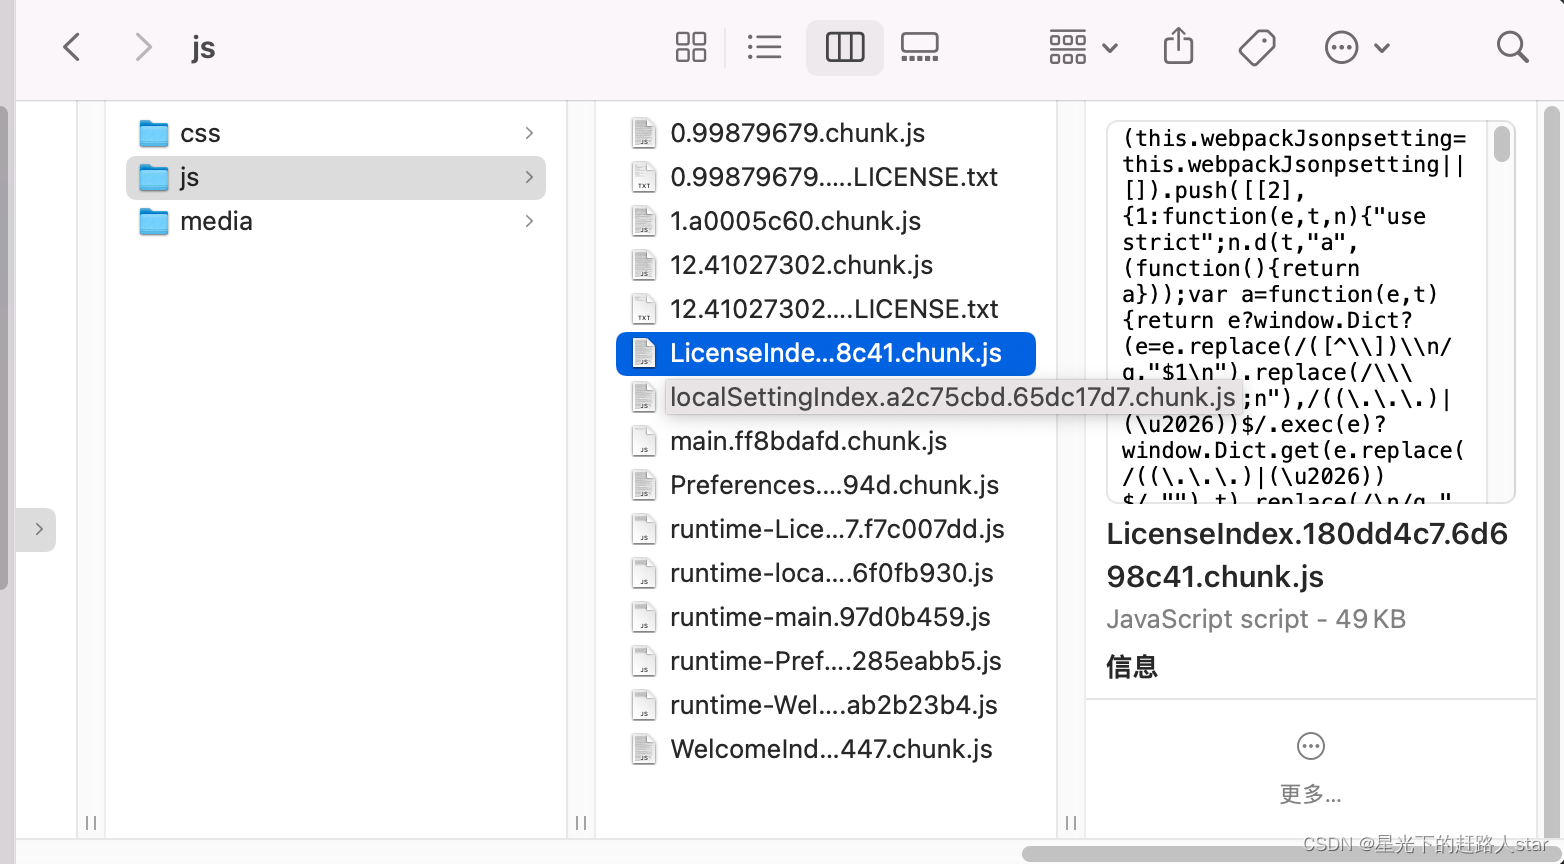
Task: Select the js folder row
Action: pos(336,177)
